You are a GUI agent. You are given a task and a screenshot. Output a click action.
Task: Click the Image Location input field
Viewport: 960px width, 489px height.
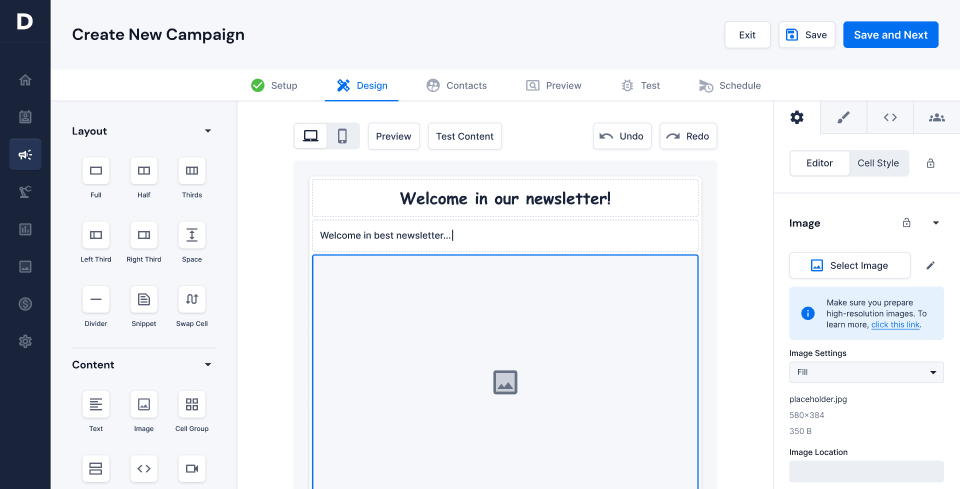pyautogui.click(x=866, y=471)
